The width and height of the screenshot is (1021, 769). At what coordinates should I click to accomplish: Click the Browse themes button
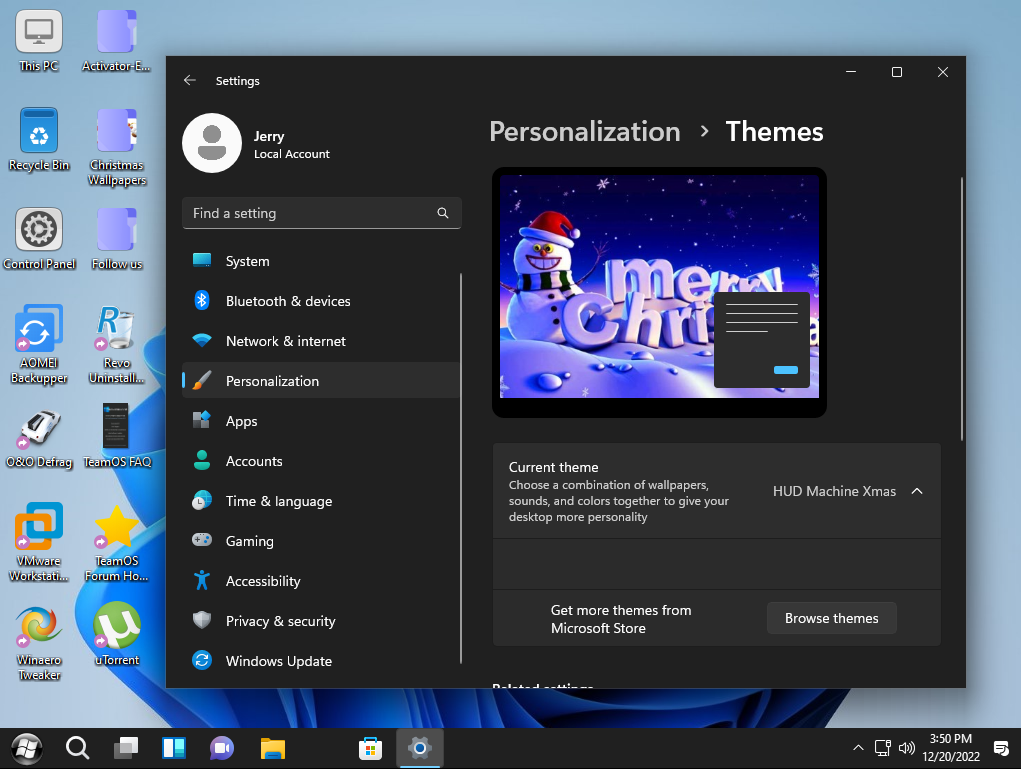point(831,618)
